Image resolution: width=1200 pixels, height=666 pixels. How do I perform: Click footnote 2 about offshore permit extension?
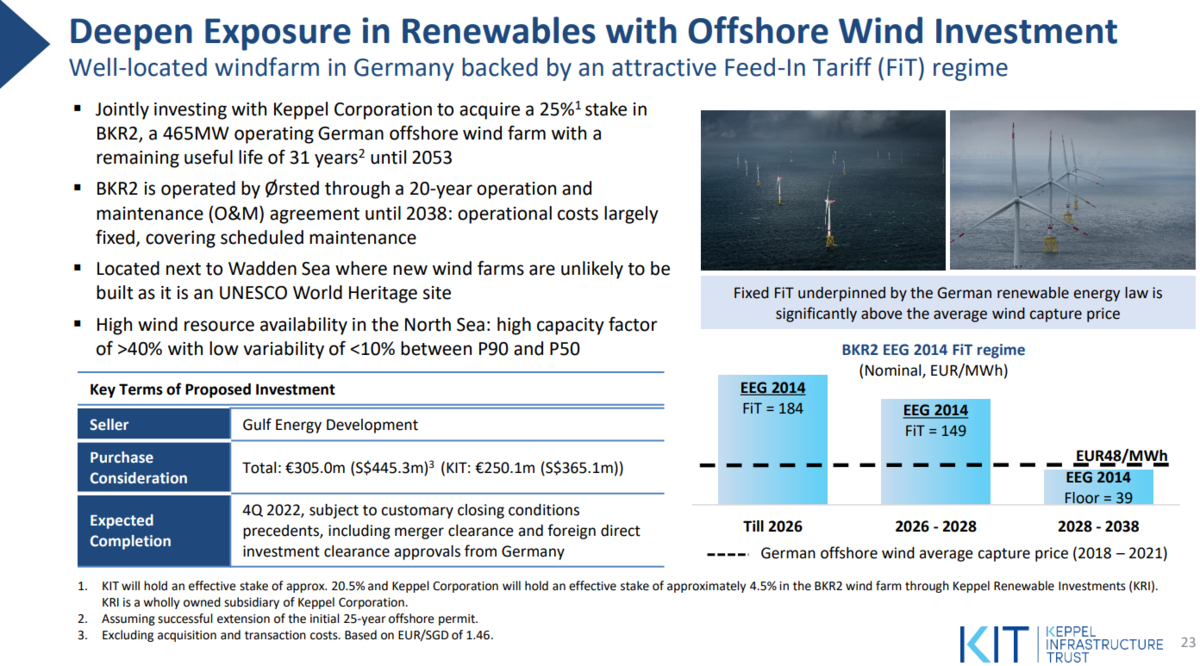pos(290,619)
